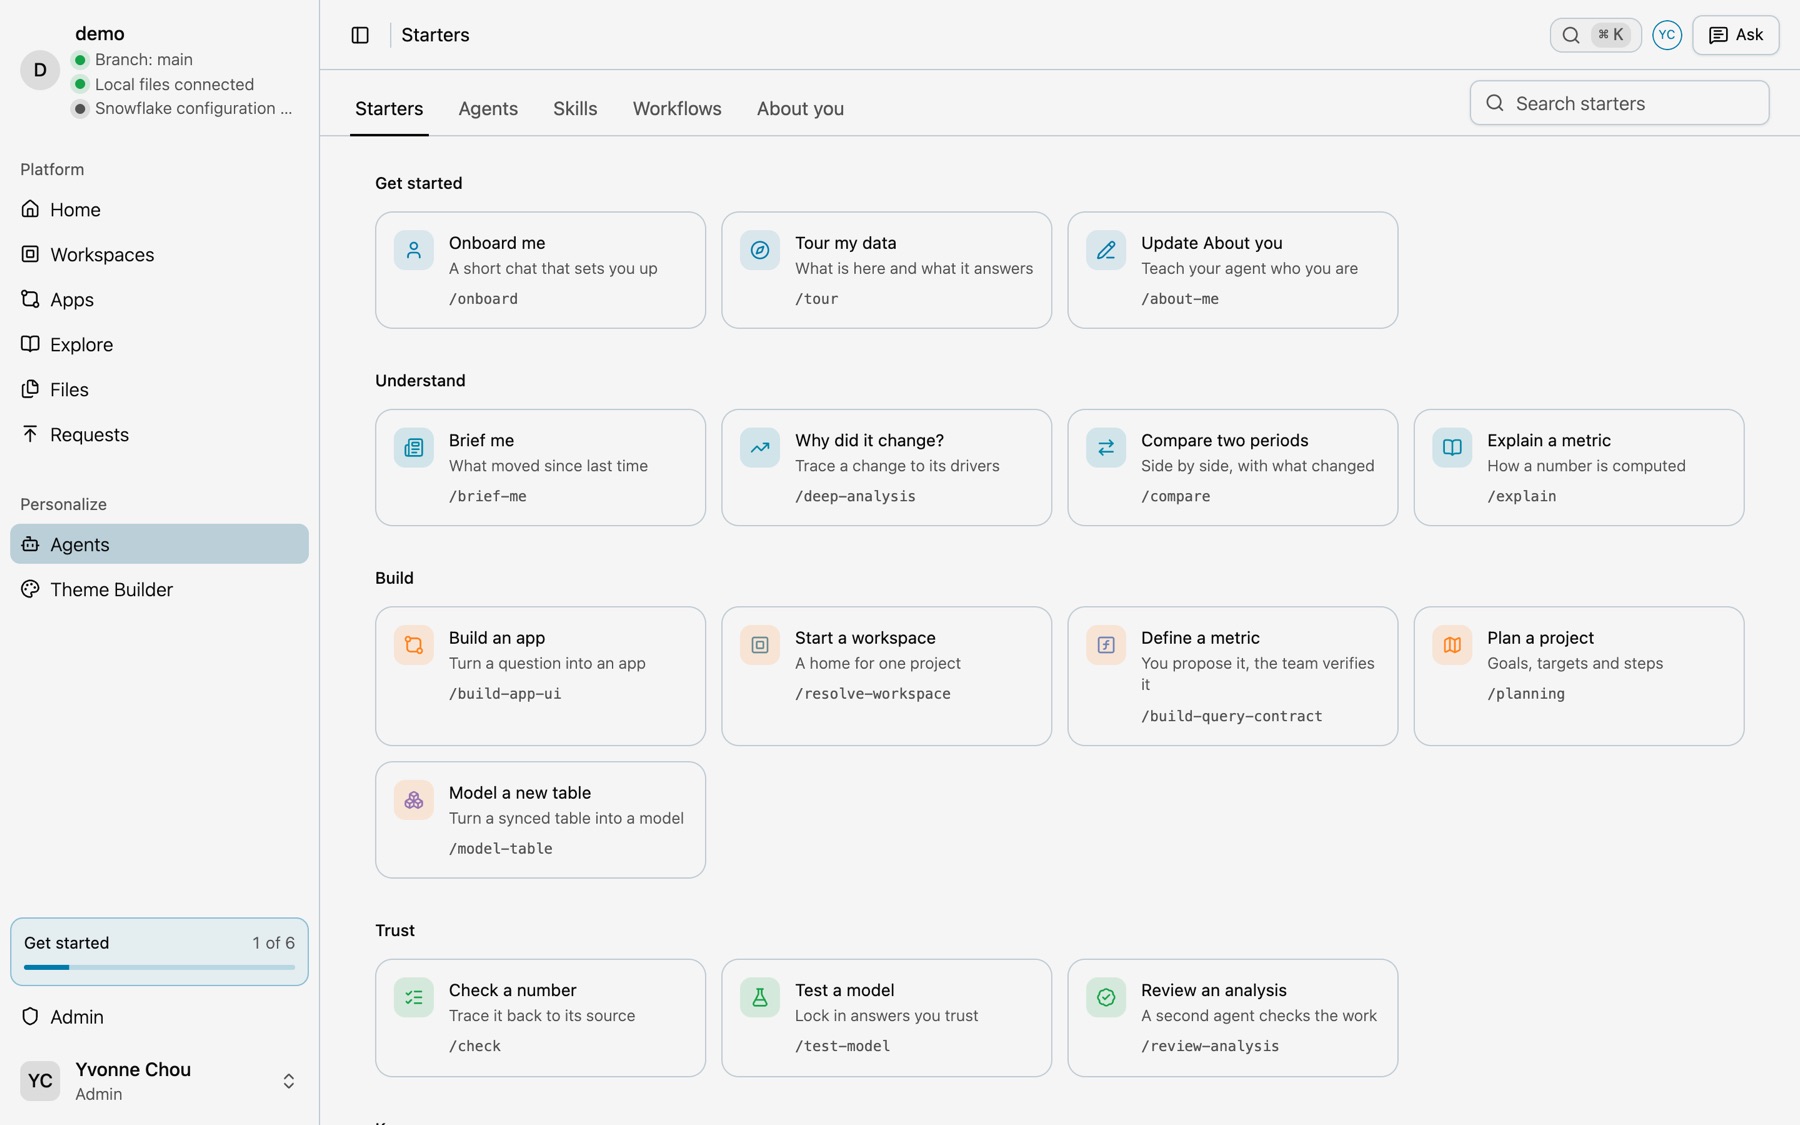Click the Get started progress bar
Screen dimensions: 1800x1125
tap(159, 967)
